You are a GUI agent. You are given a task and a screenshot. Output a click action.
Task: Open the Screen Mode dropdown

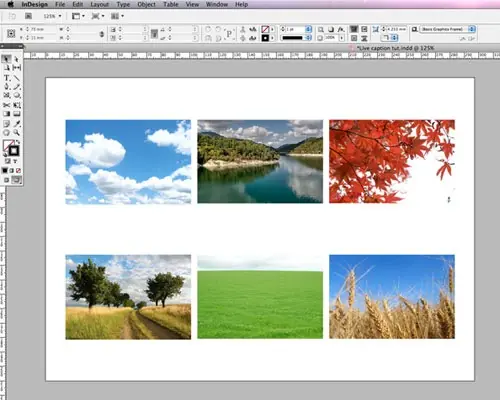click(98, 16)
